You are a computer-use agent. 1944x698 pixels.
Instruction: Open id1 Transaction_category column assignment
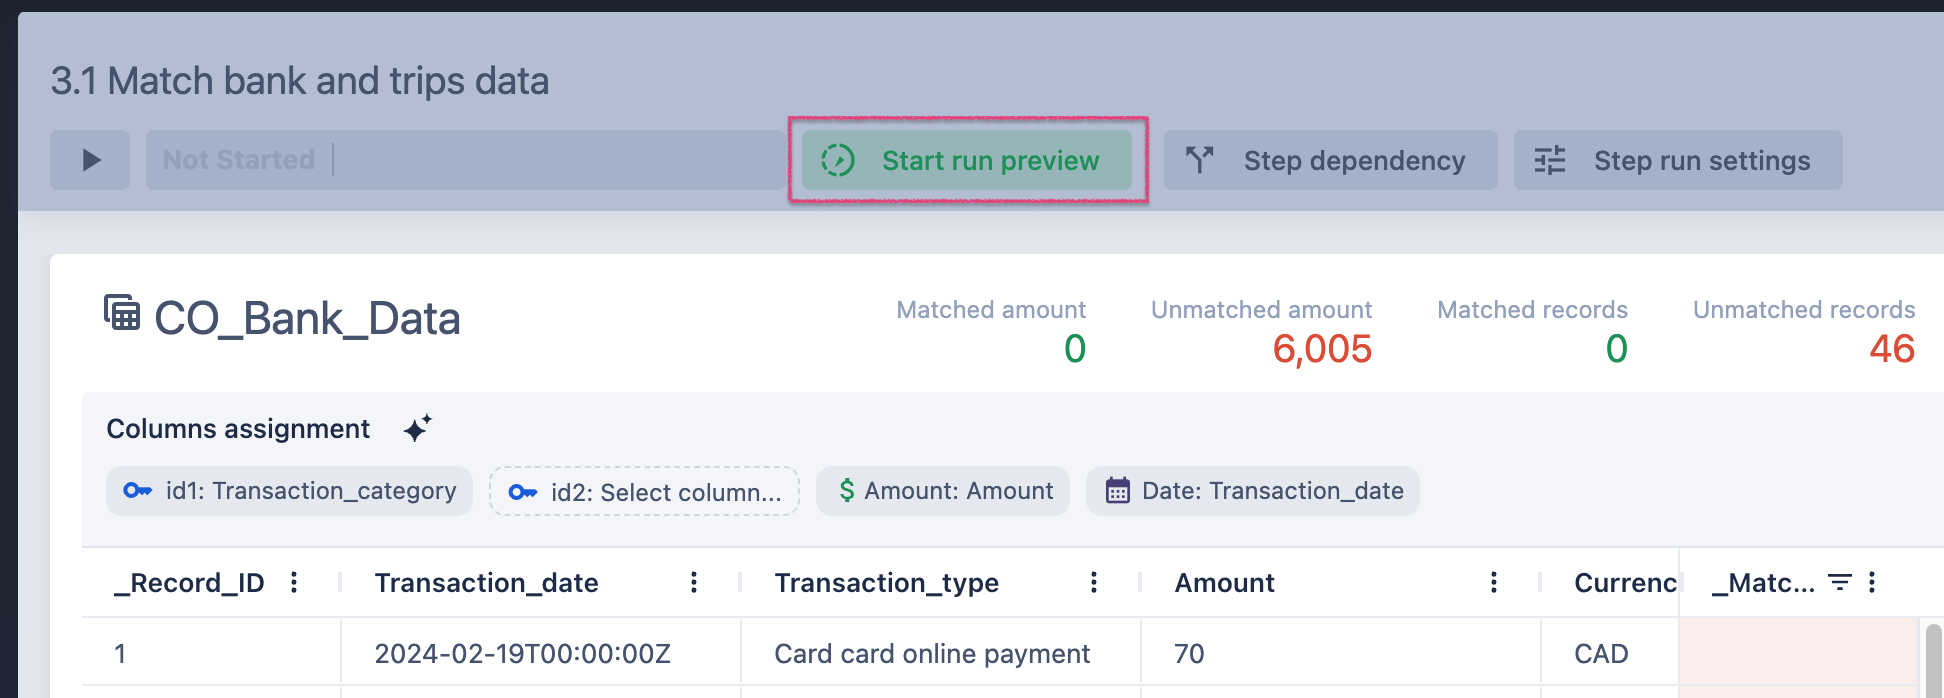point(289,491)
